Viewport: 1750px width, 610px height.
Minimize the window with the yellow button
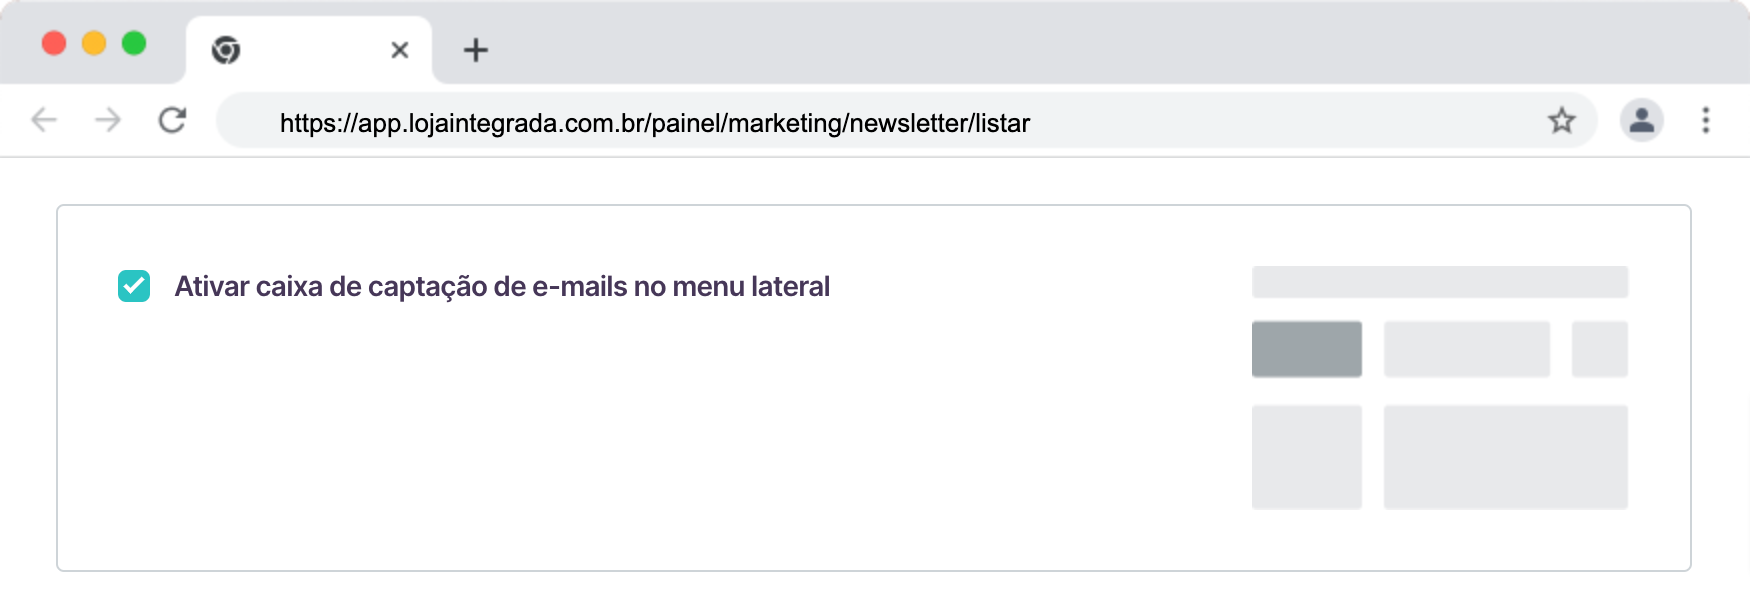tap(94, 43)
